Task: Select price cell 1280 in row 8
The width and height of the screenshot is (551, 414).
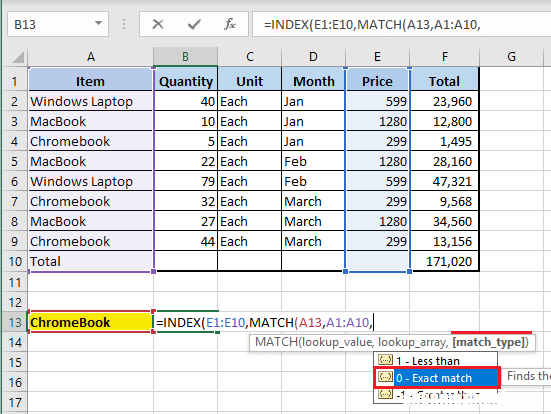Action: click(377, 221)
